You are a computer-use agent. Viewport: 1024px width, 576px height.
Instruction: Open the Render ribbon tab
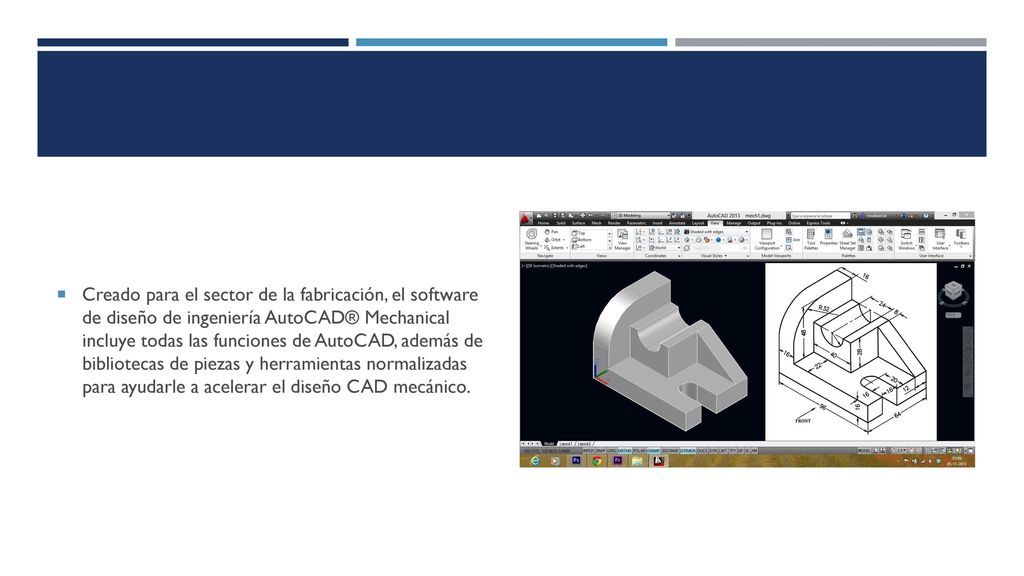(x=614, y=223)
